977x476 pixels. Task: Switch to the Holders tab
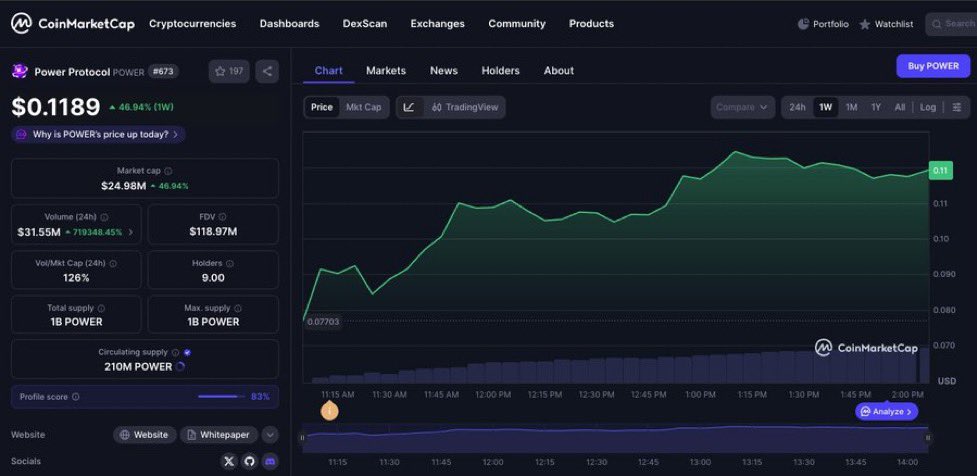(x=500, y=71)
